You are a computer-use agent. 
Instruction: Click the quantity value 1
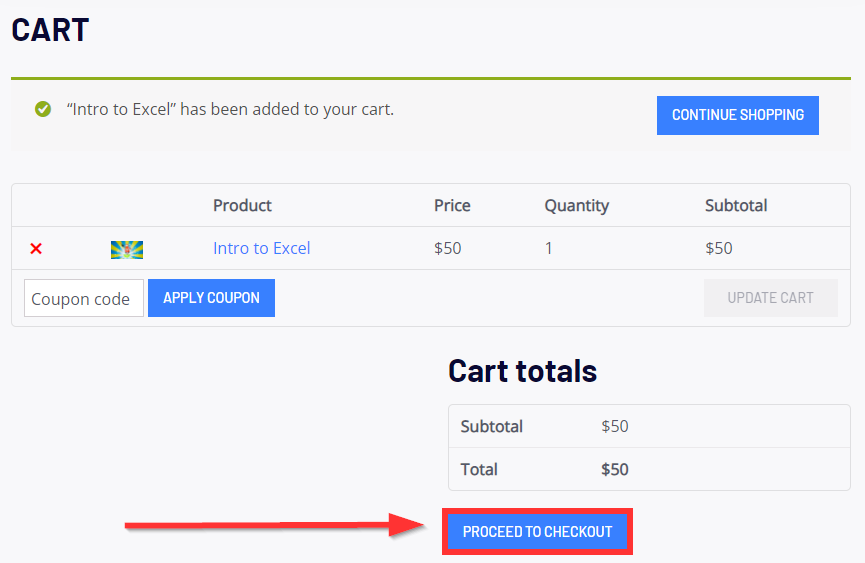click(548, 248)
